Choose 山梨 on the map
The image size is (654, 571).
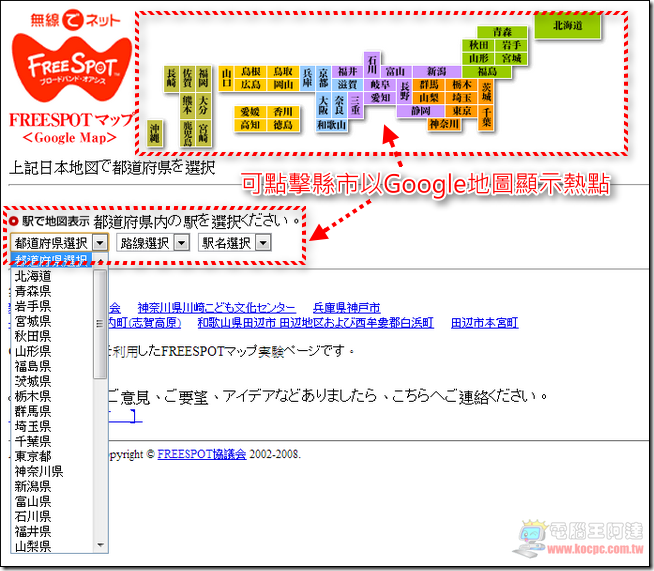(x=428, y=98)
